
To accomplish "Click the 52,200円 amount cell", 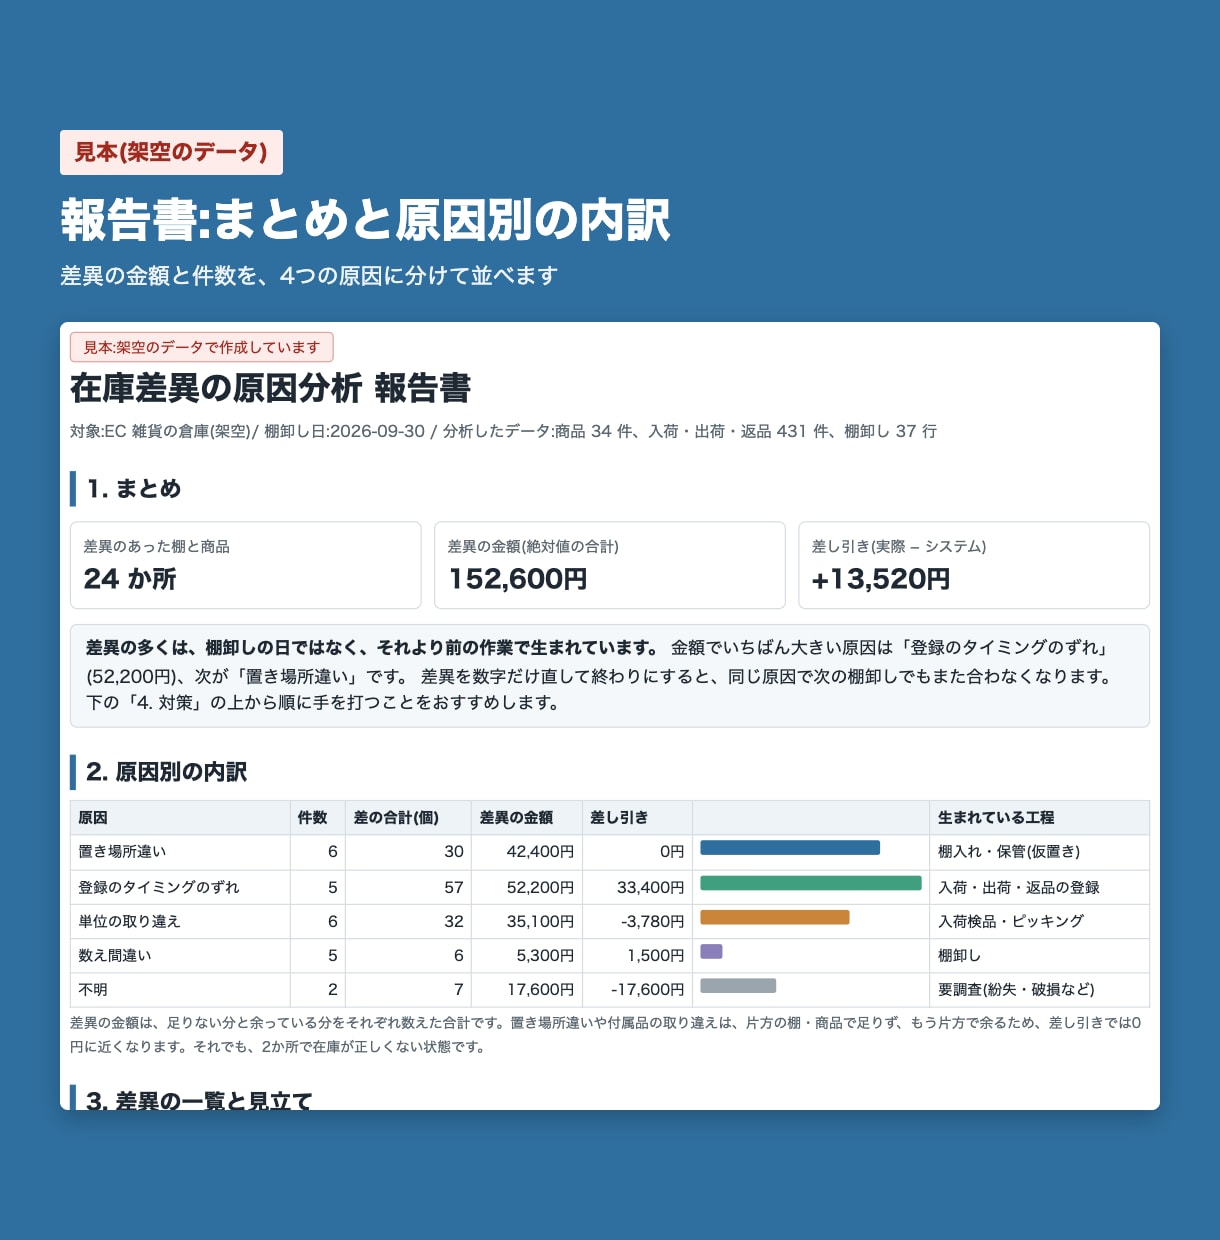I will (x=527, y=887).
